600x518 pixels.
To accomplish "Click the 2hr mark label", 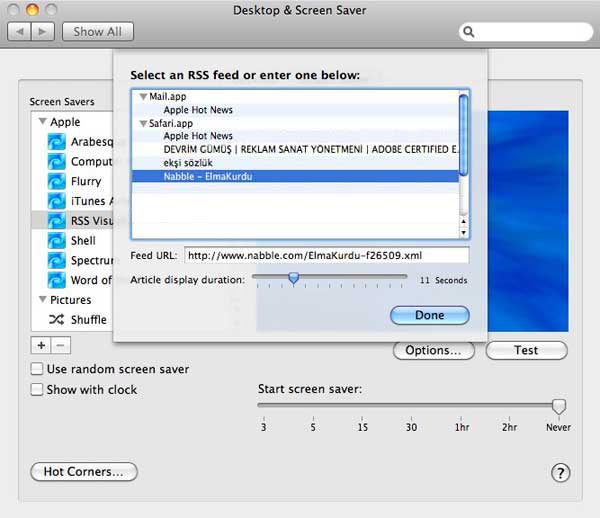I will click(x=509, y=427).
